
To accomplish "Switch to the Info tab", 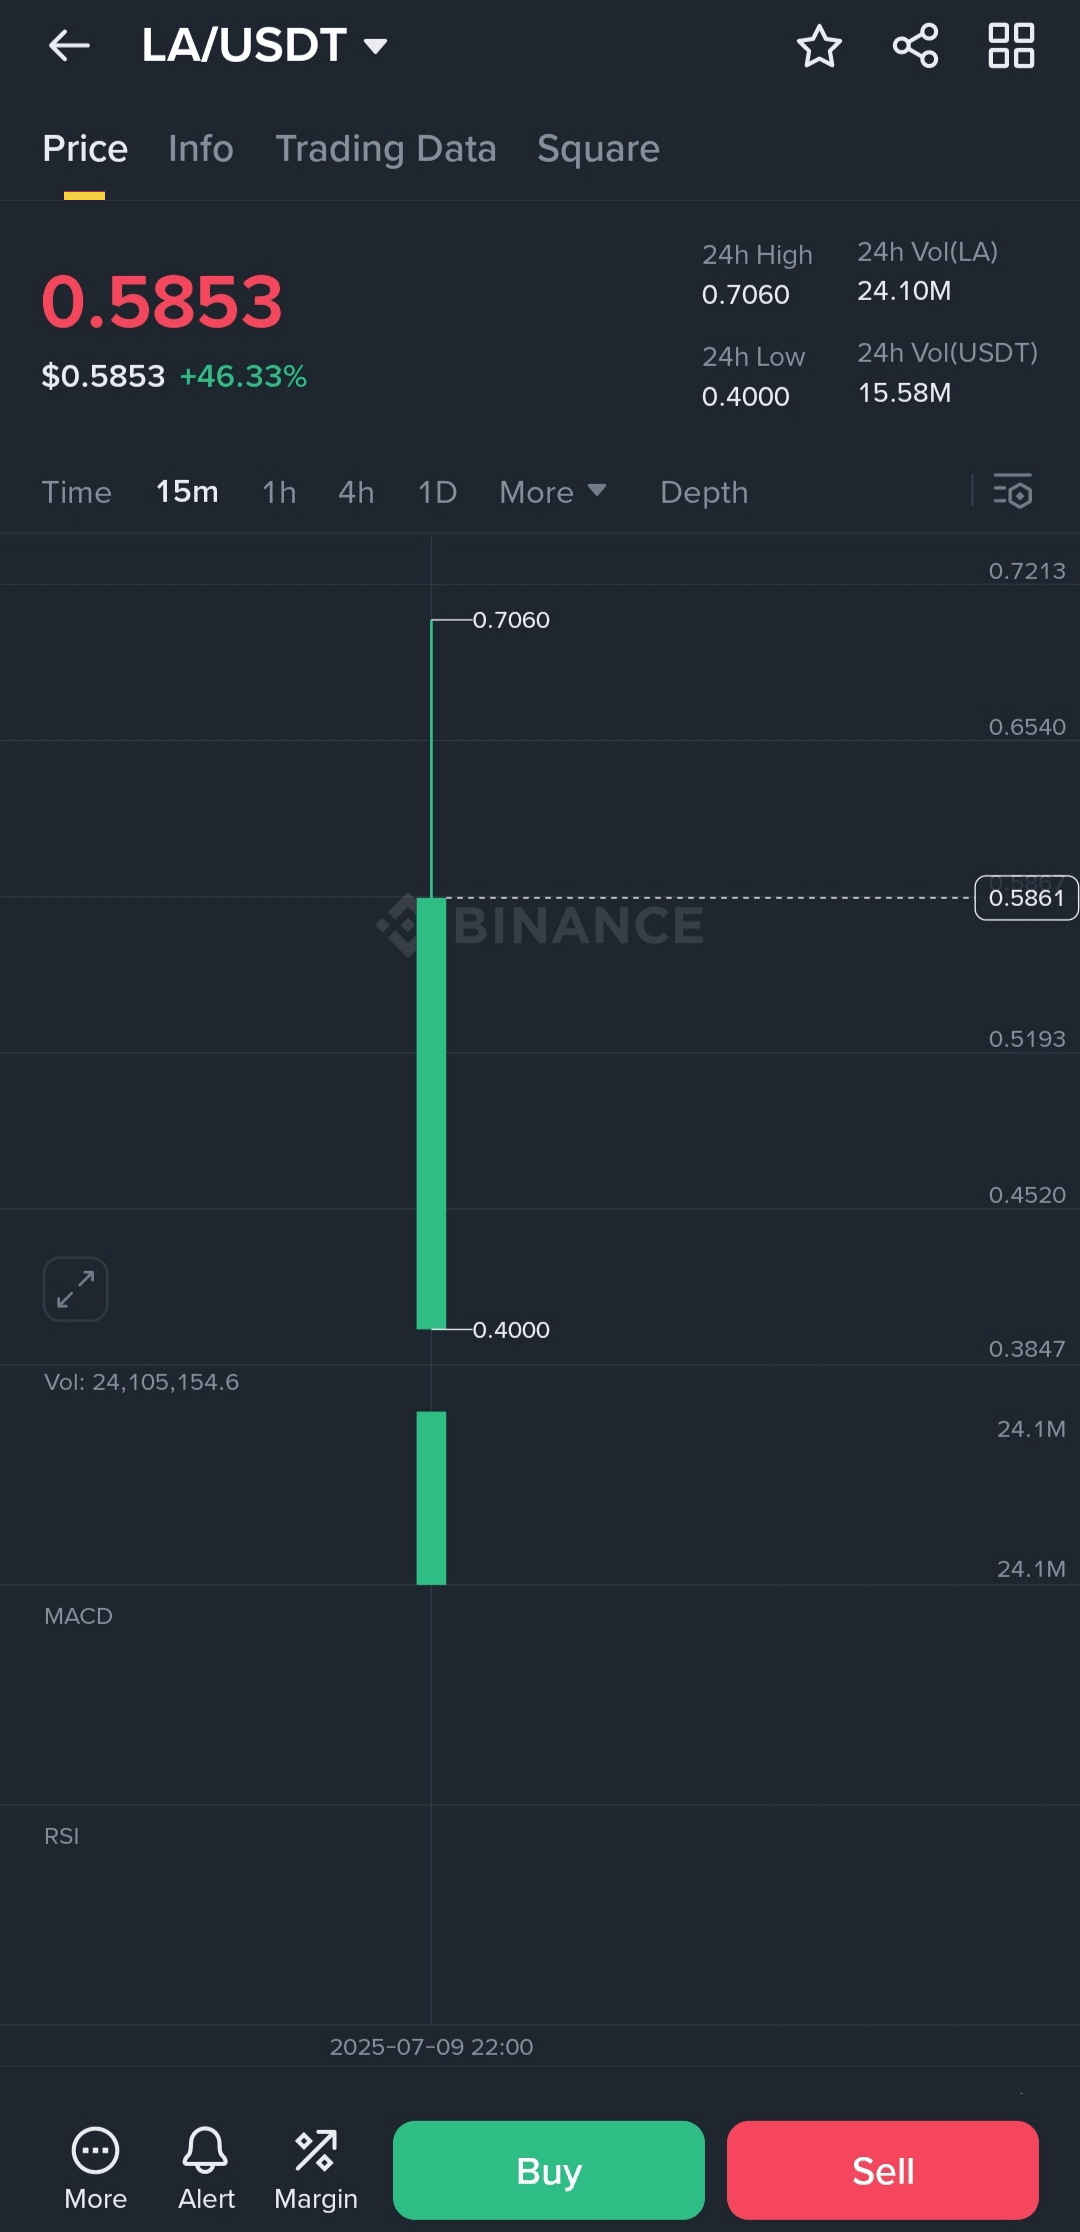I will click(201, 148).
